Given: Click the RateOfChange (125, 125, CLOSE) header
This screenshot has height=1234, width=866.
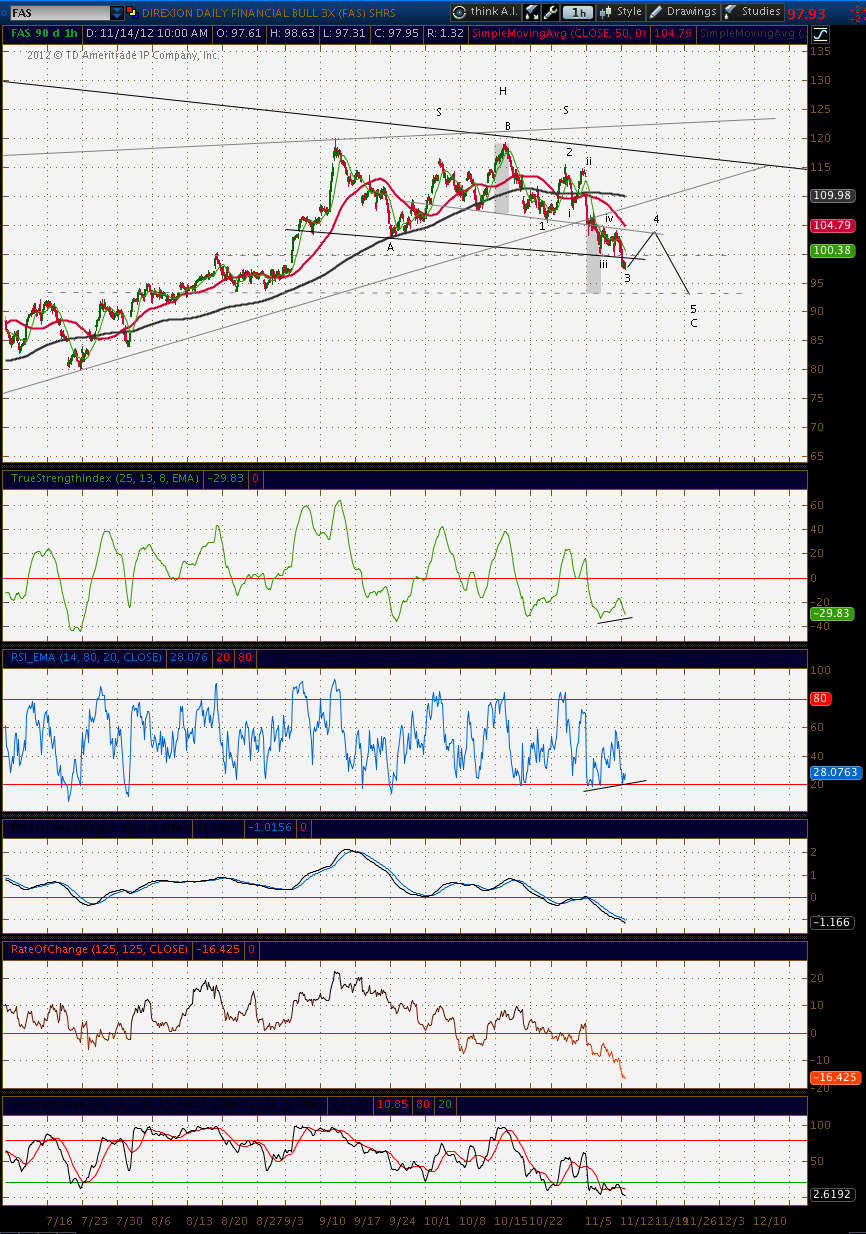Looking at the screenshot, I should pyautogui.click(x=98, y=949).
